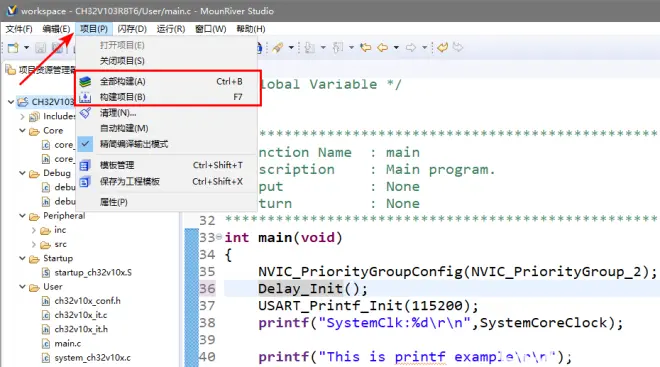
Task: Click the 保存为工程模板 menu icon
Action: point(85,182)
